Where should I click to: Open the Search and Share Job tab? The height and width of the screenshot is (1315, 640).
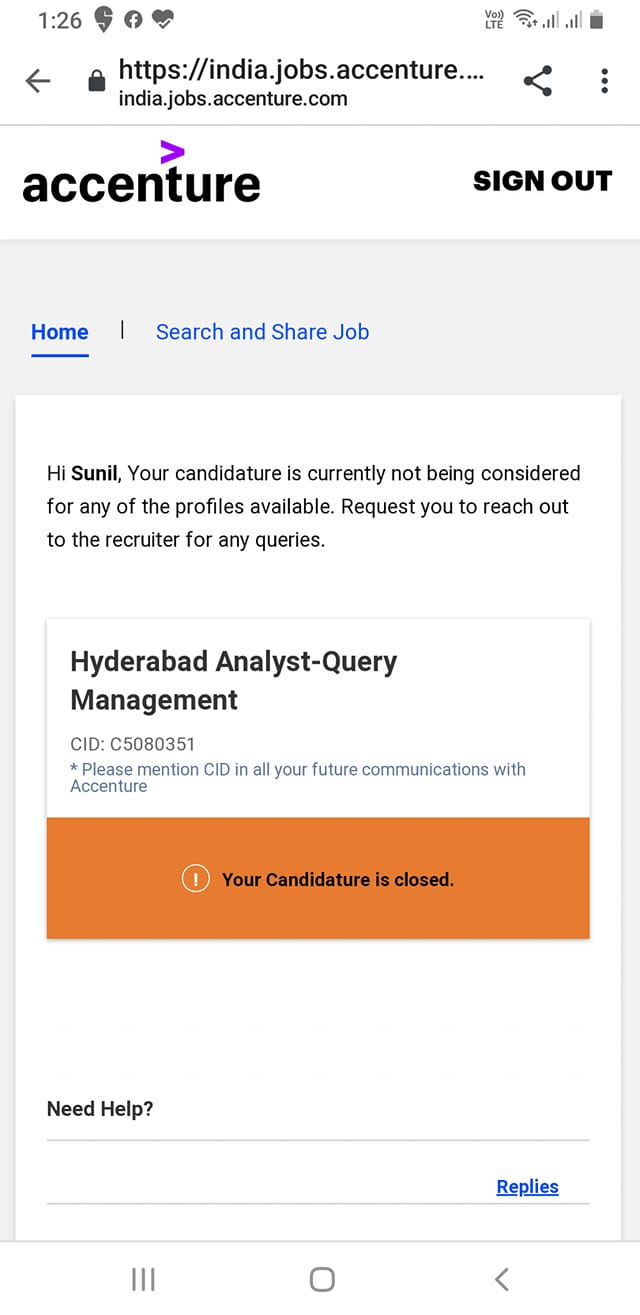coord(262,332)
